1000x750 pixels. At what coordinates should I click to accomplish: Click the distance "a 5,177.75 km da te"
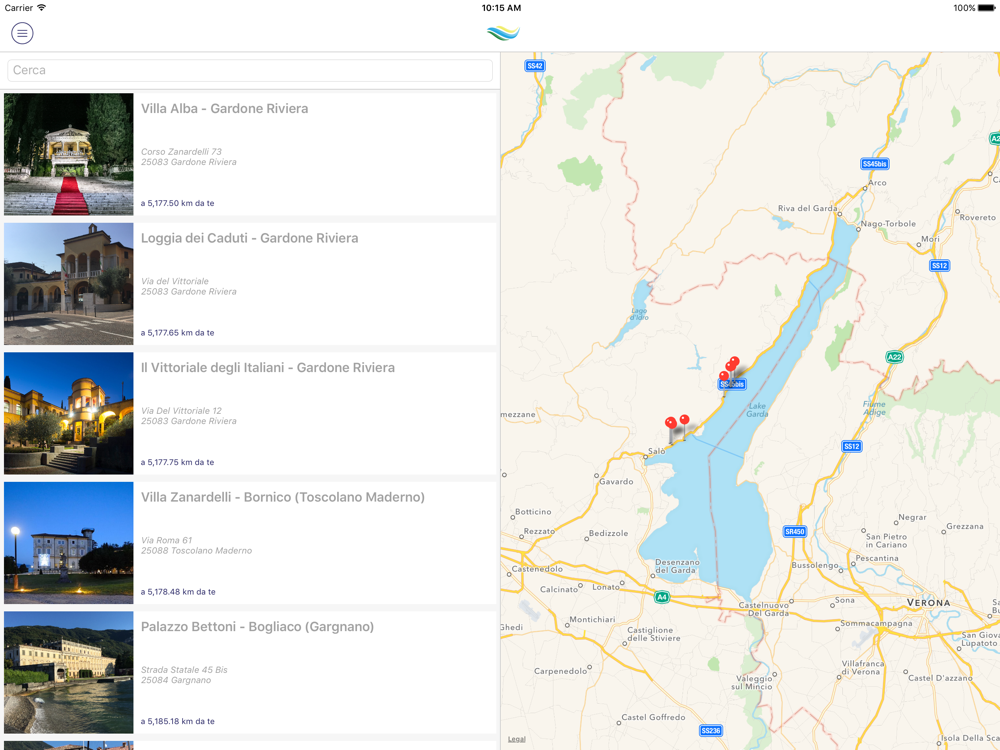(x=177, y=462)
